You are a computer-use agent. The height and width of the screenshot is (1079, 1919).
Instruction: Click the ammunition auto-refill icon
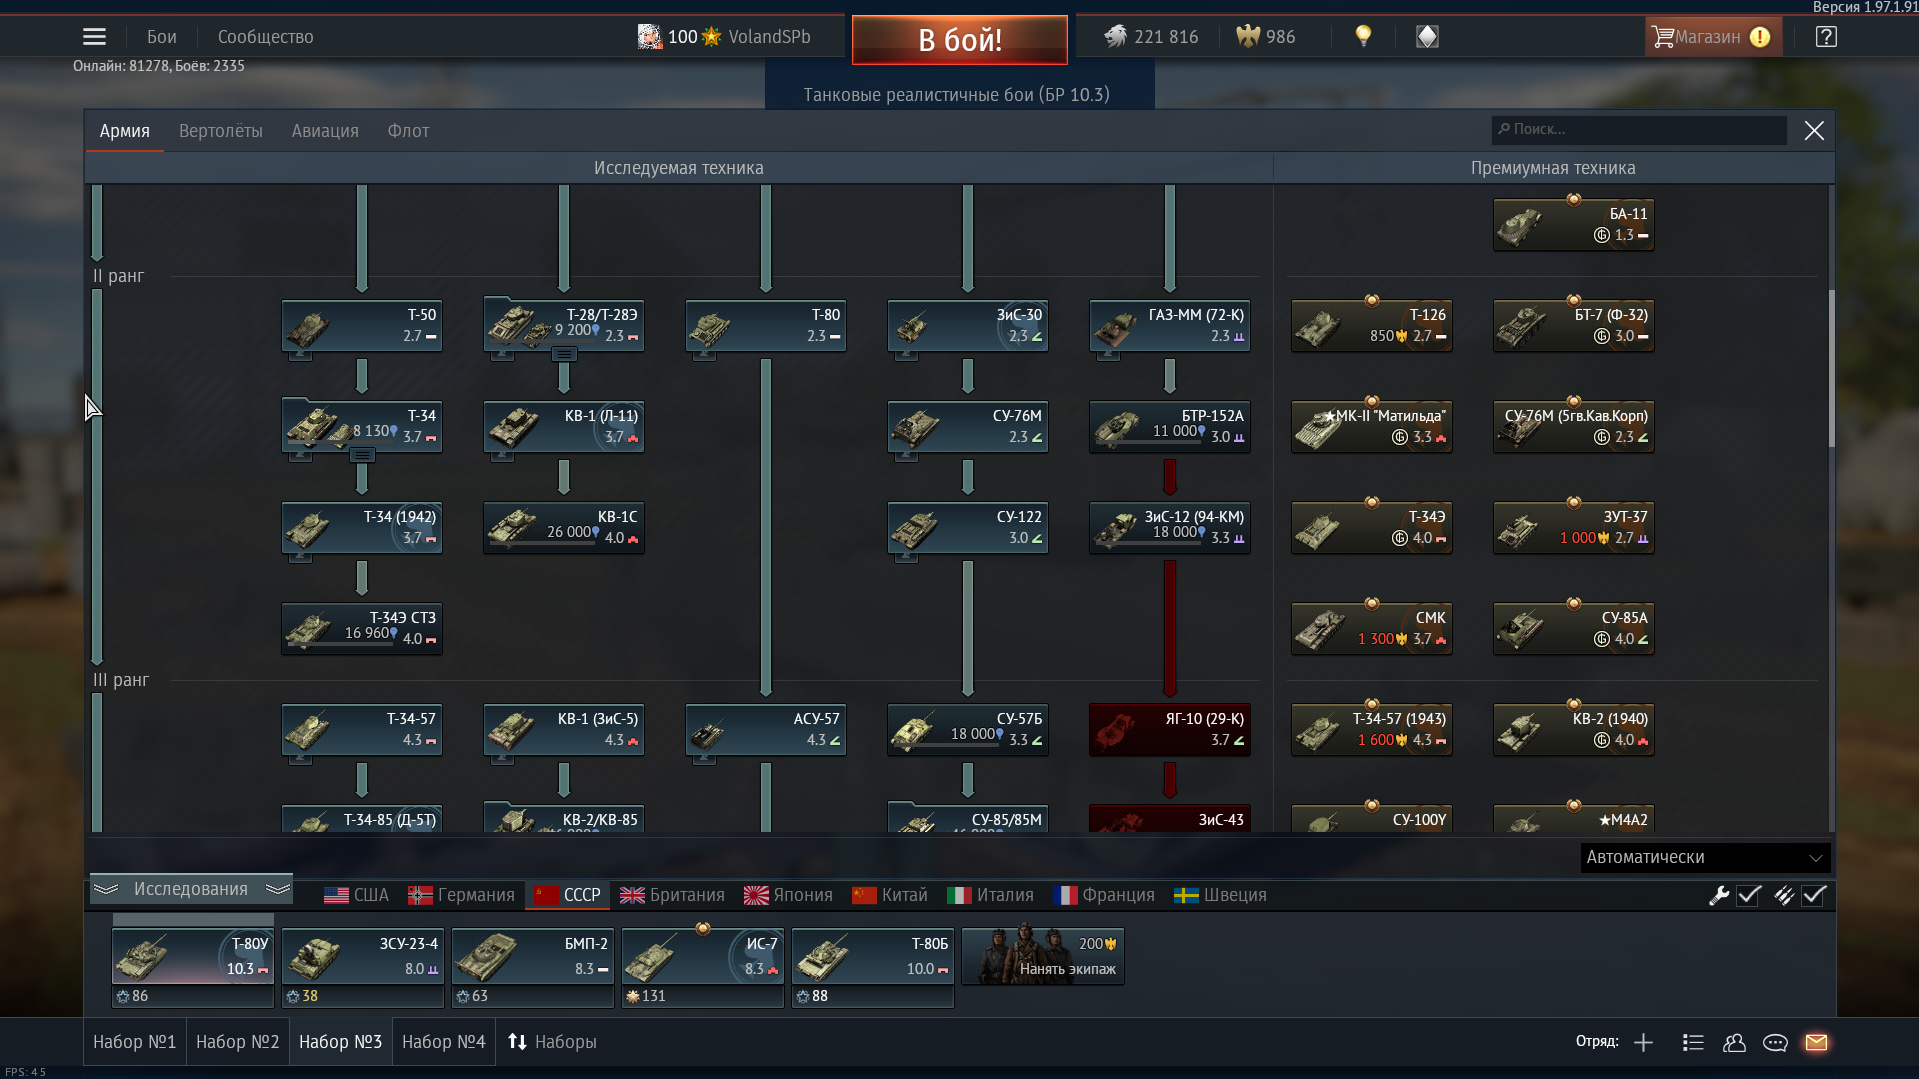tap(1784, 896)
